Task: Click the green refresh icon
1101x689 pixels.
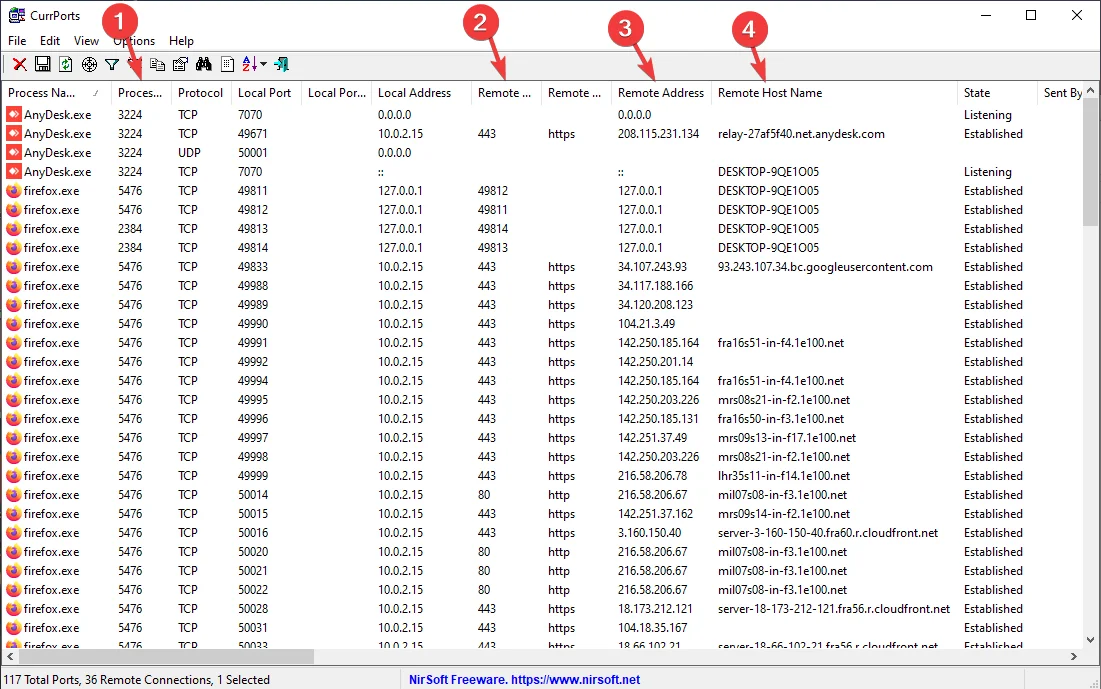Action: 65,65
